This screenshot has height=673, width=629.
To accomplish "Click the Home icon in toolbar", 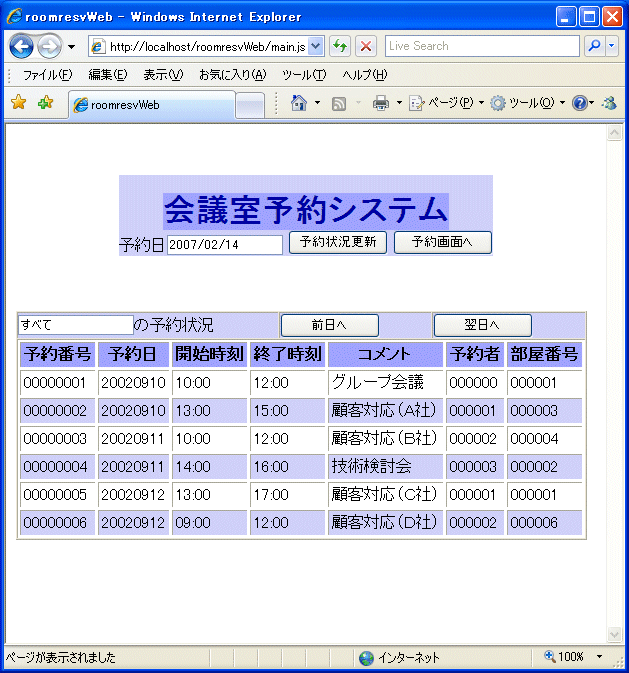I will 299,103.
